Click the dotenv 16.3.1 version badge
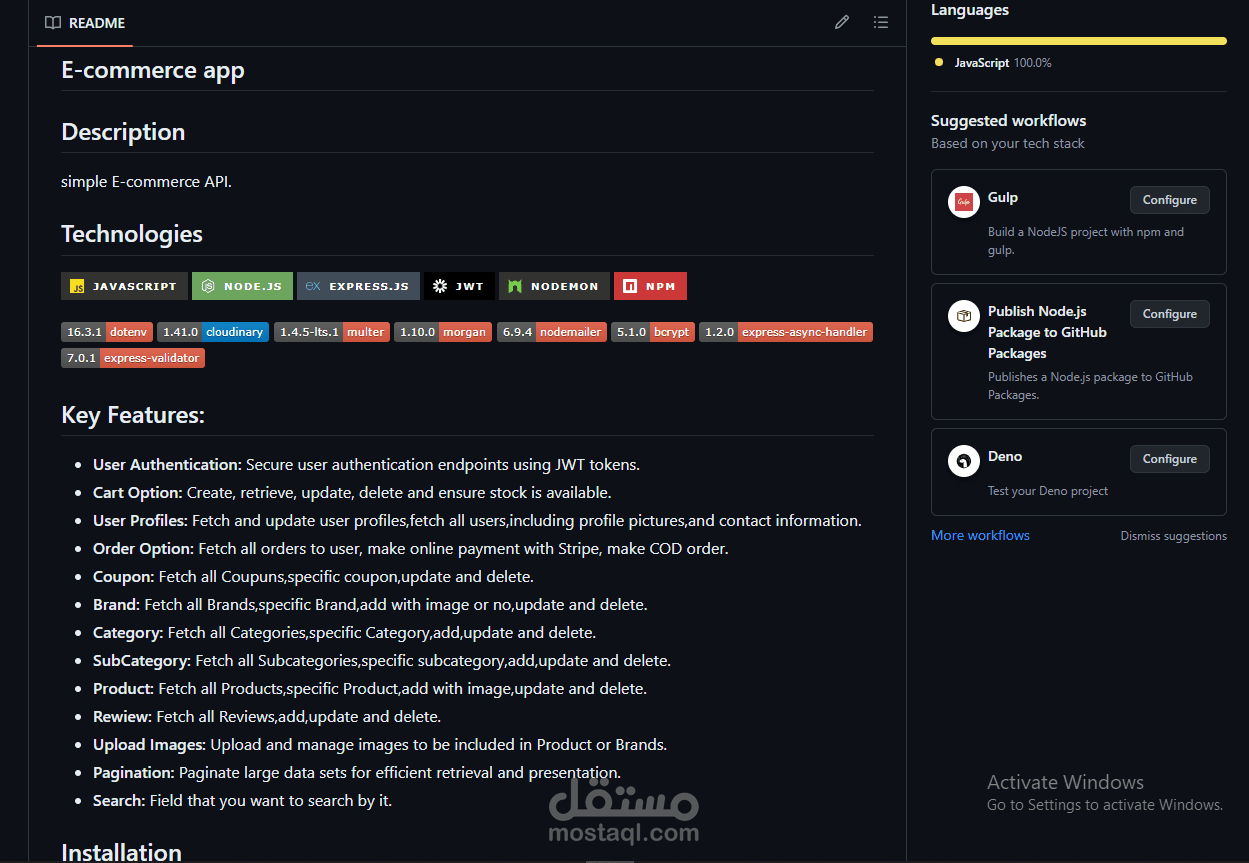 pos(107,332)
